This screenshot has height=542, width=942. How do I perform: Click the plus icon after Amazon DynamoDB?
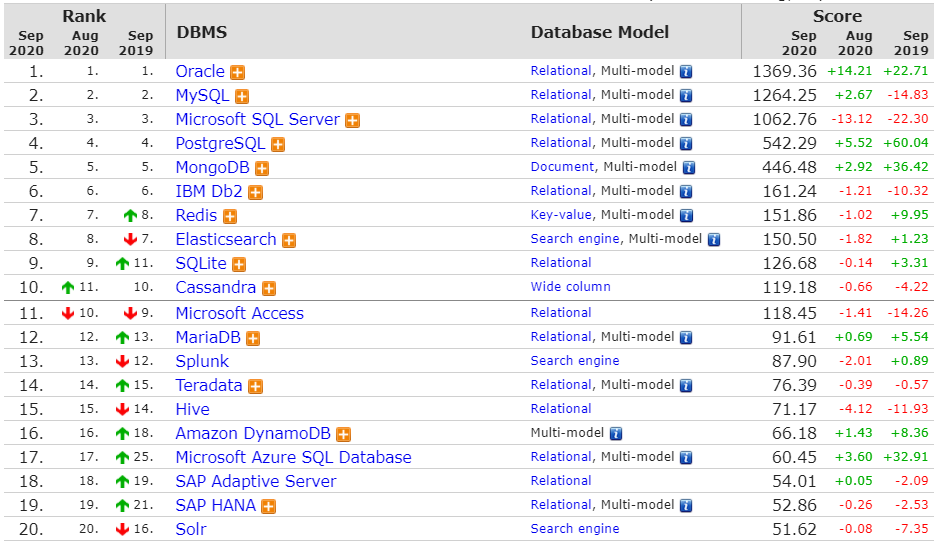pyautogui.click(x=344, y=435)
